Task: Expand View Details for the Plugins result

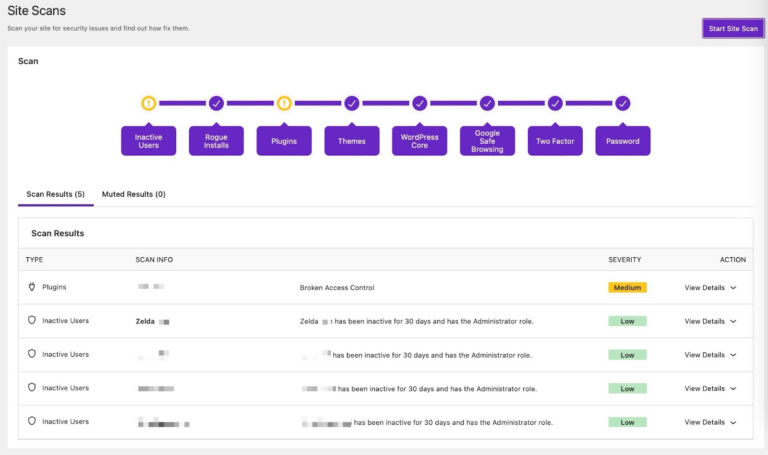Action: tap(710, 288)
